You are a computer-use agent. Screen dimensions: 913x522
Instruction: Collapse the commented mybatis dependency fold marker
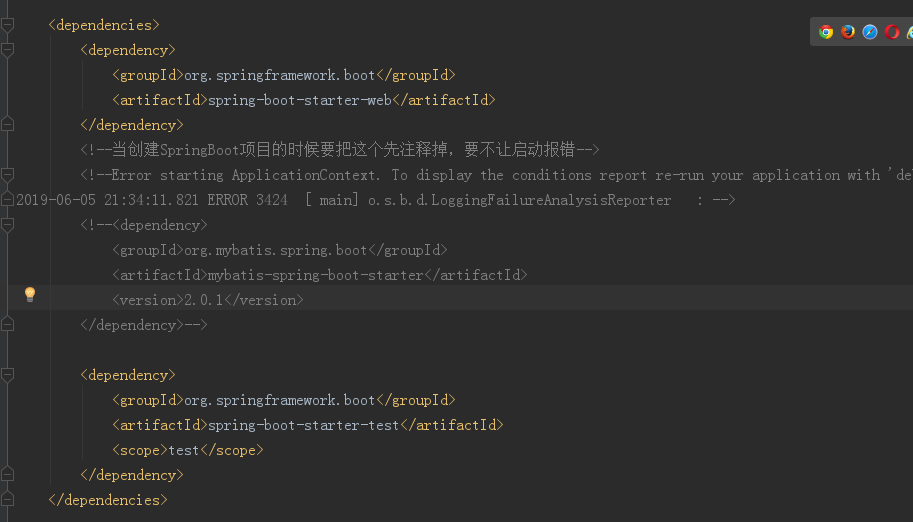point(8,225)
